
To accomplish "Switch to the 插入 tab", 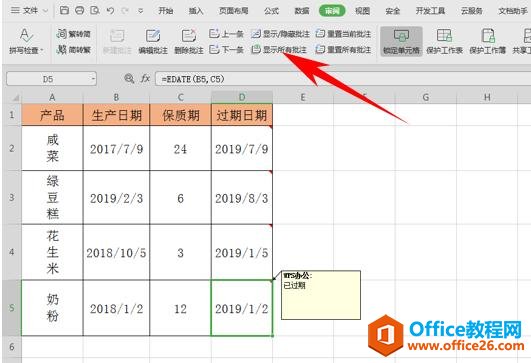I will [196, 11].
